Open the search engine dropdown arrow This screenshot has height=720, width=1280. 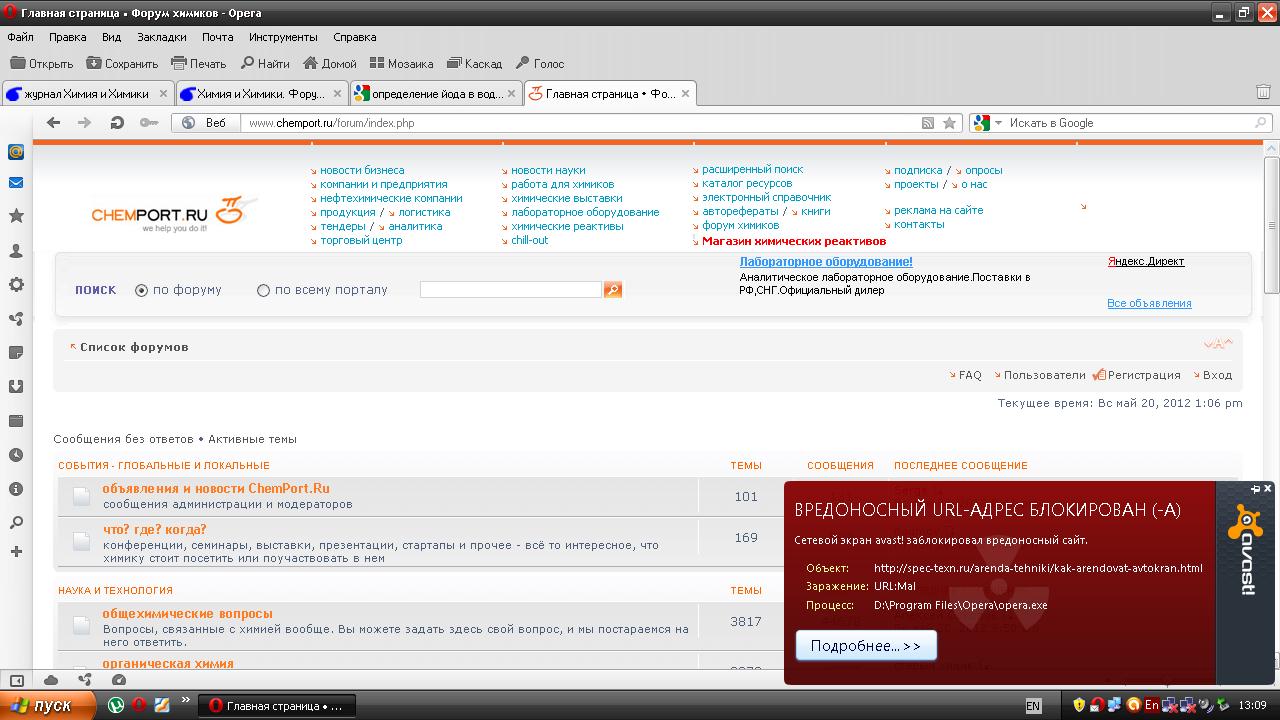tap(998, 123)
